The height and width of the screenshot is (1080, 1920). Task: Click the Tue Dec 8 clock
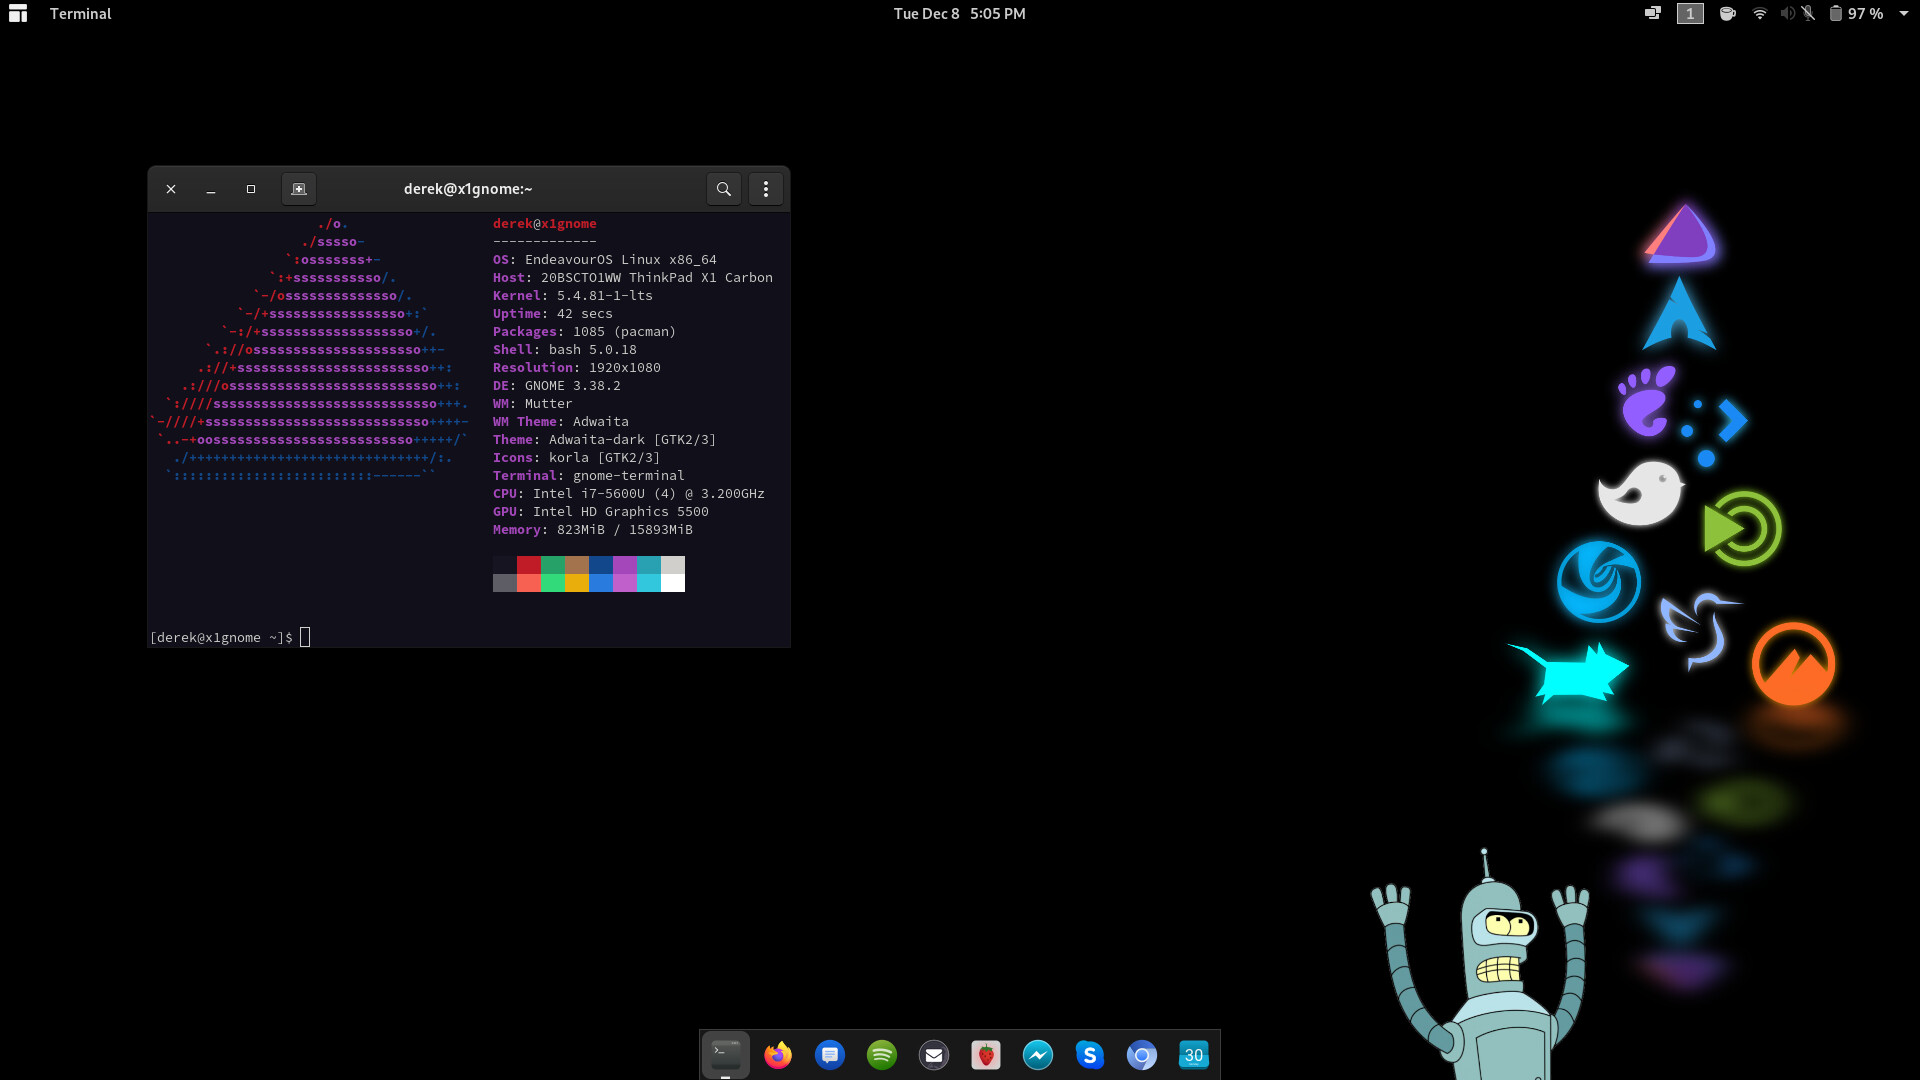coord(958,14)
